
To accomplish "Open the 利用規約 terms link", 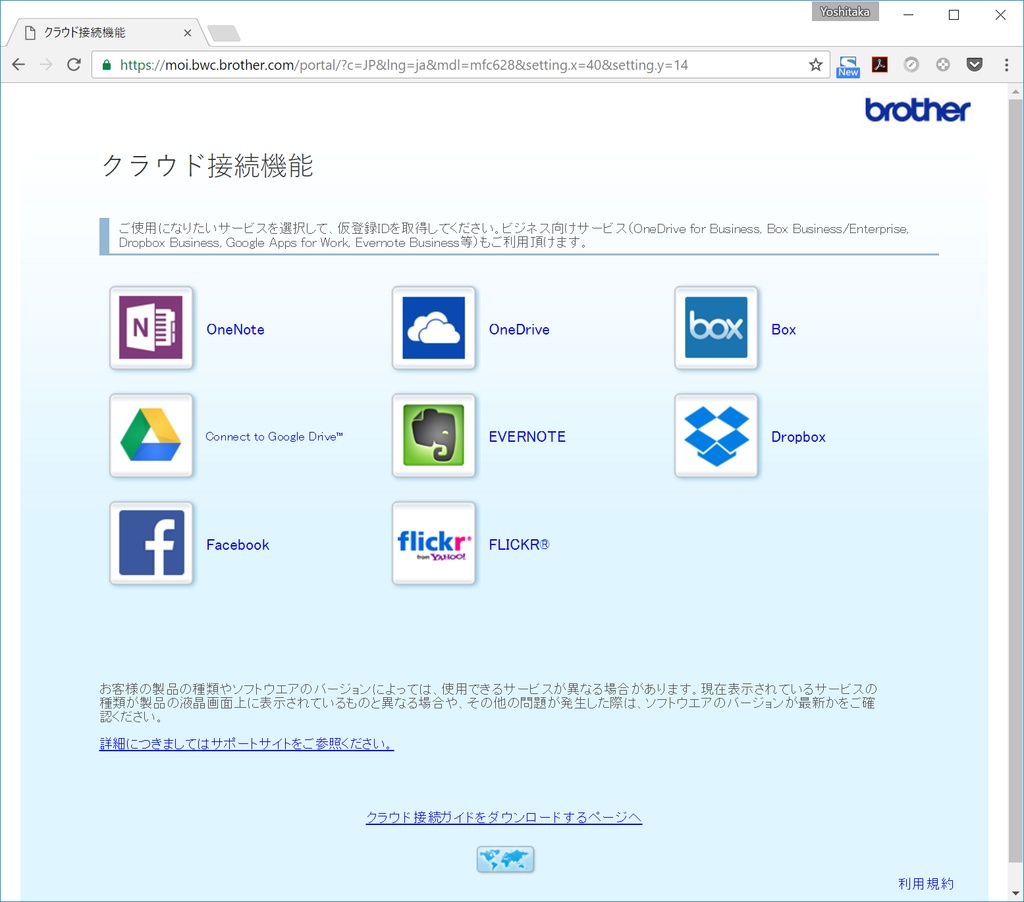I will 925,884.
